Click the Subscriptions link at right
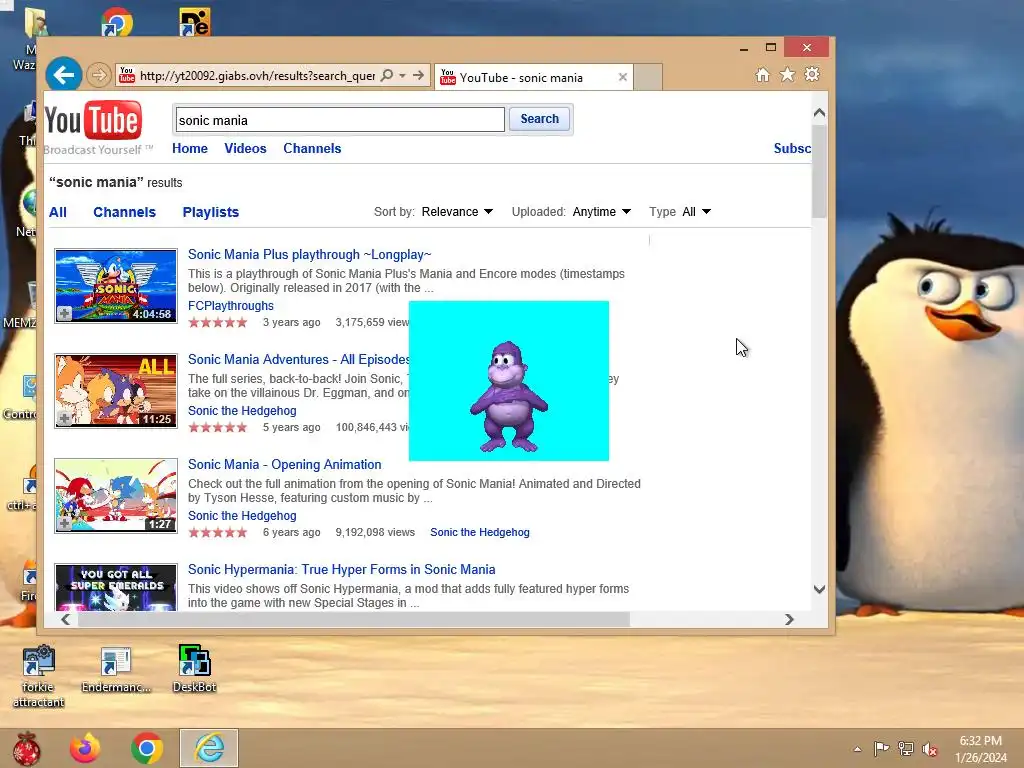1024x768 pixels. [792, 148]
